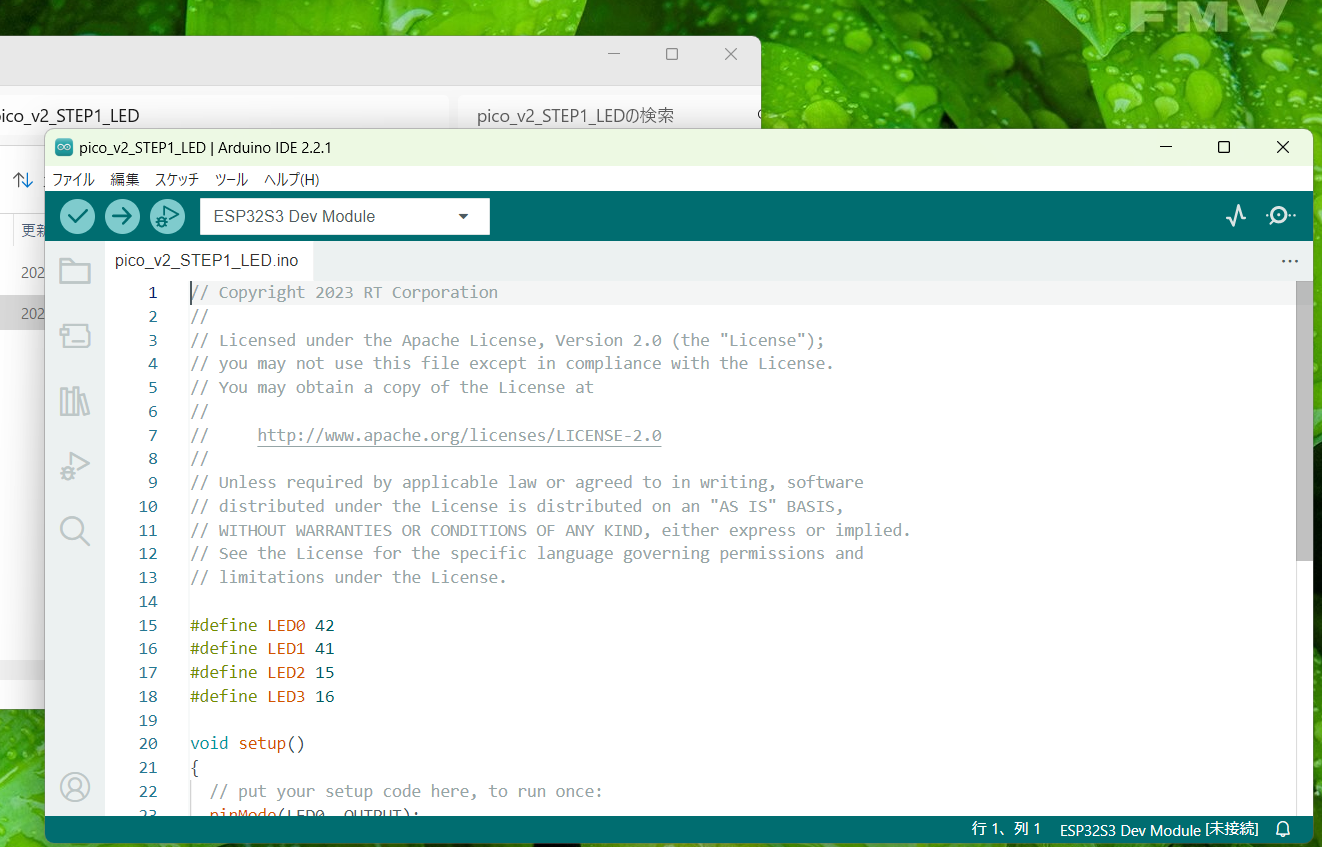This screenshot has width=1322, height=847.
Task: Open the Serial Monitor
Action: tap(1280, 216)
